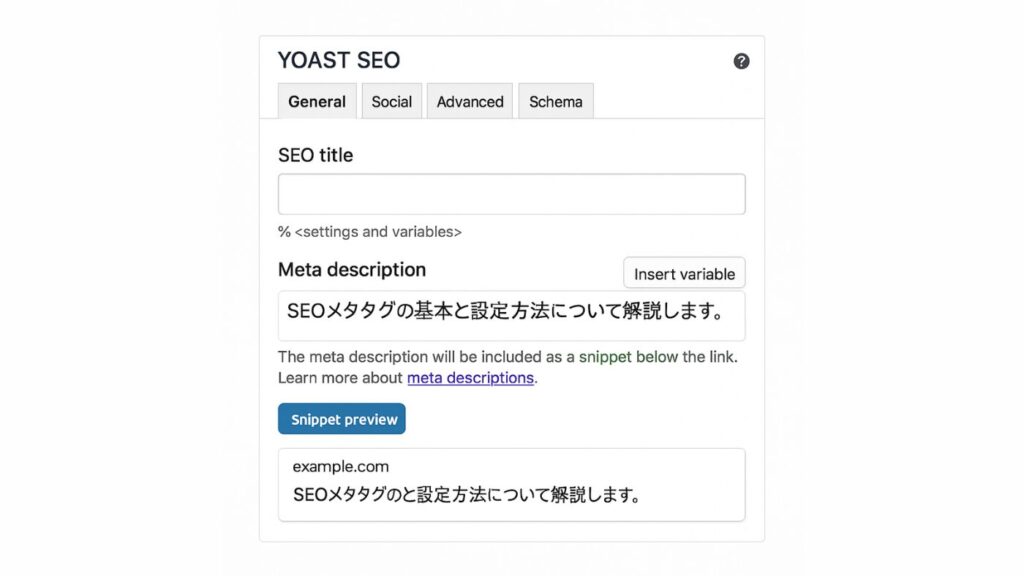The height and width of the screenshot is (576, 1024).
Task: Select the General tab
Action: click(316, 101)
